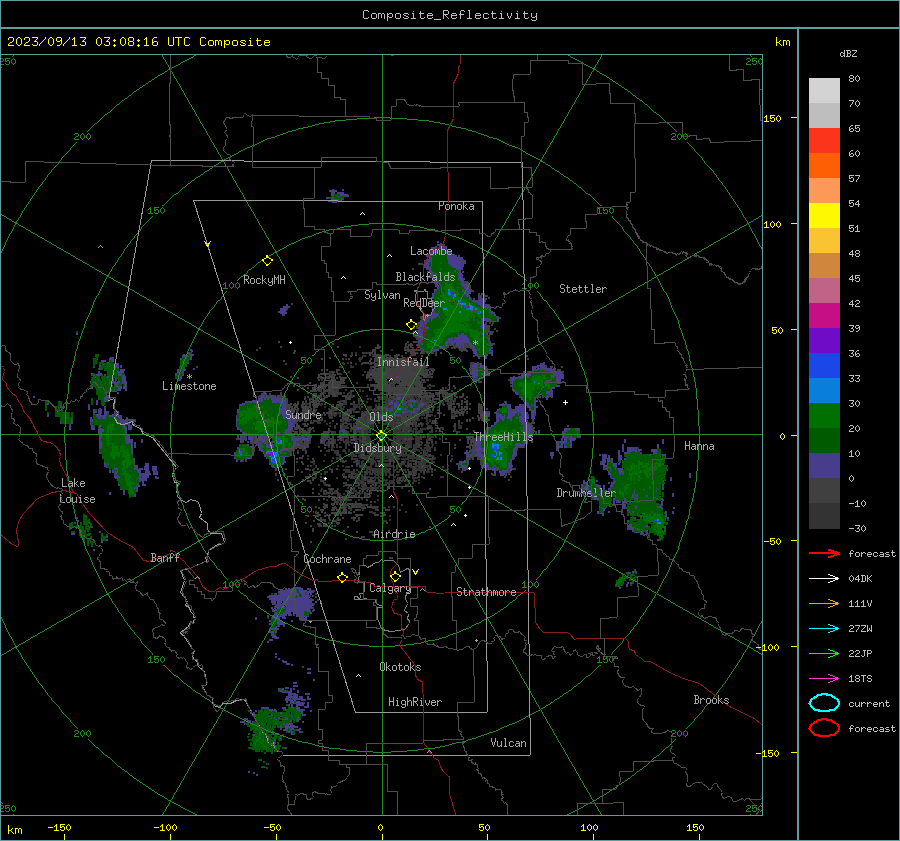Pick the dark blue 36 dBZ swatch
900x841 pixels.
coord(824,366)
